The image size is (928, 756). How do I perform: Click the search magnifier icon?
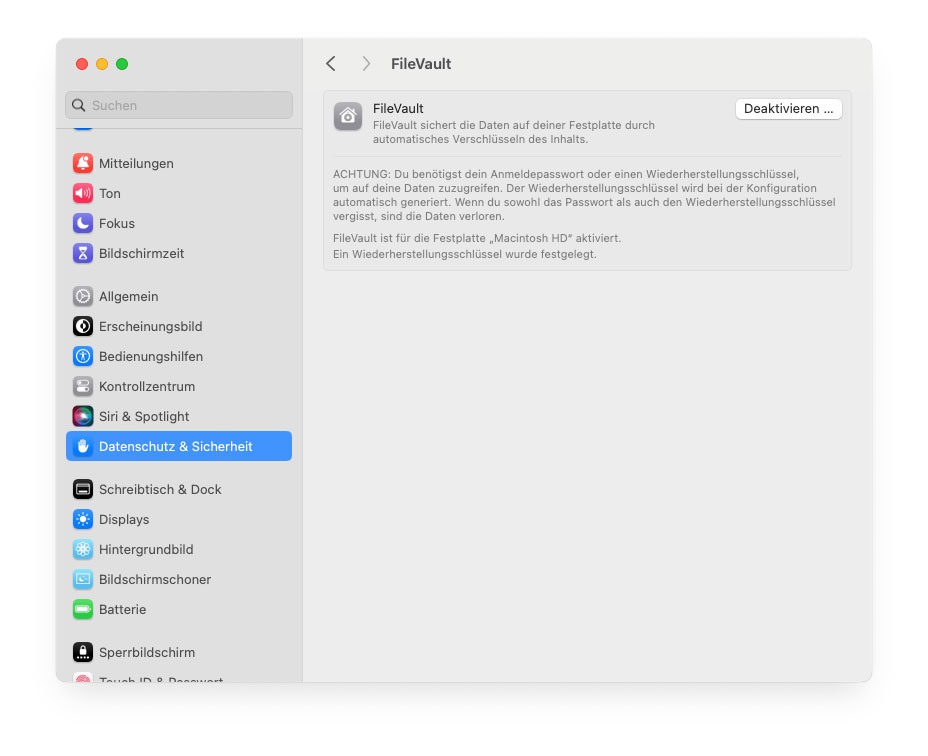point(78,105)
